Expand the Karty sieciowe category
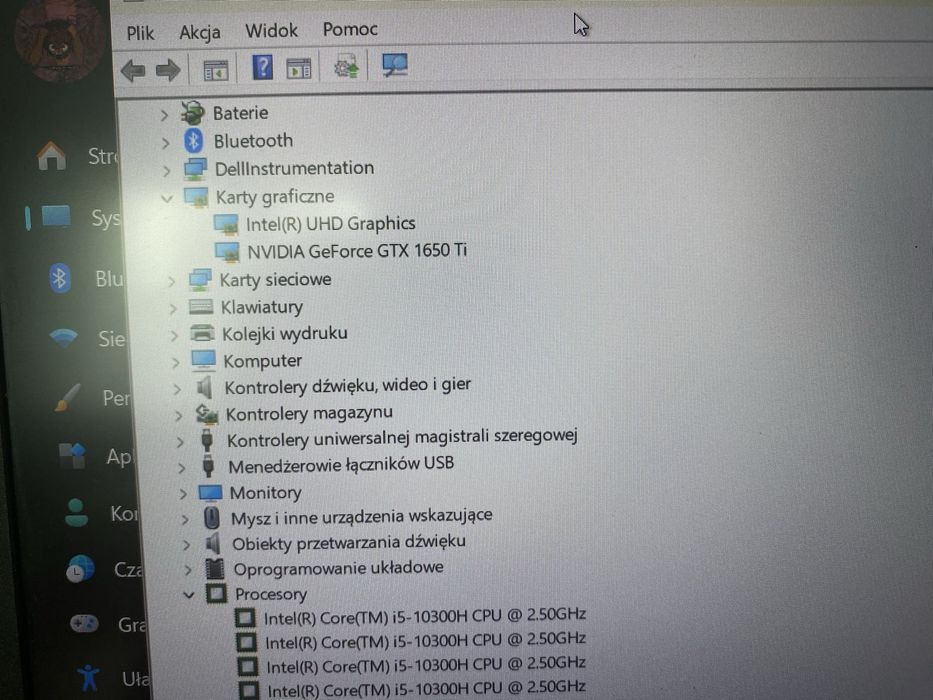Screen dimensions: 933x700 tap(171, 281)
